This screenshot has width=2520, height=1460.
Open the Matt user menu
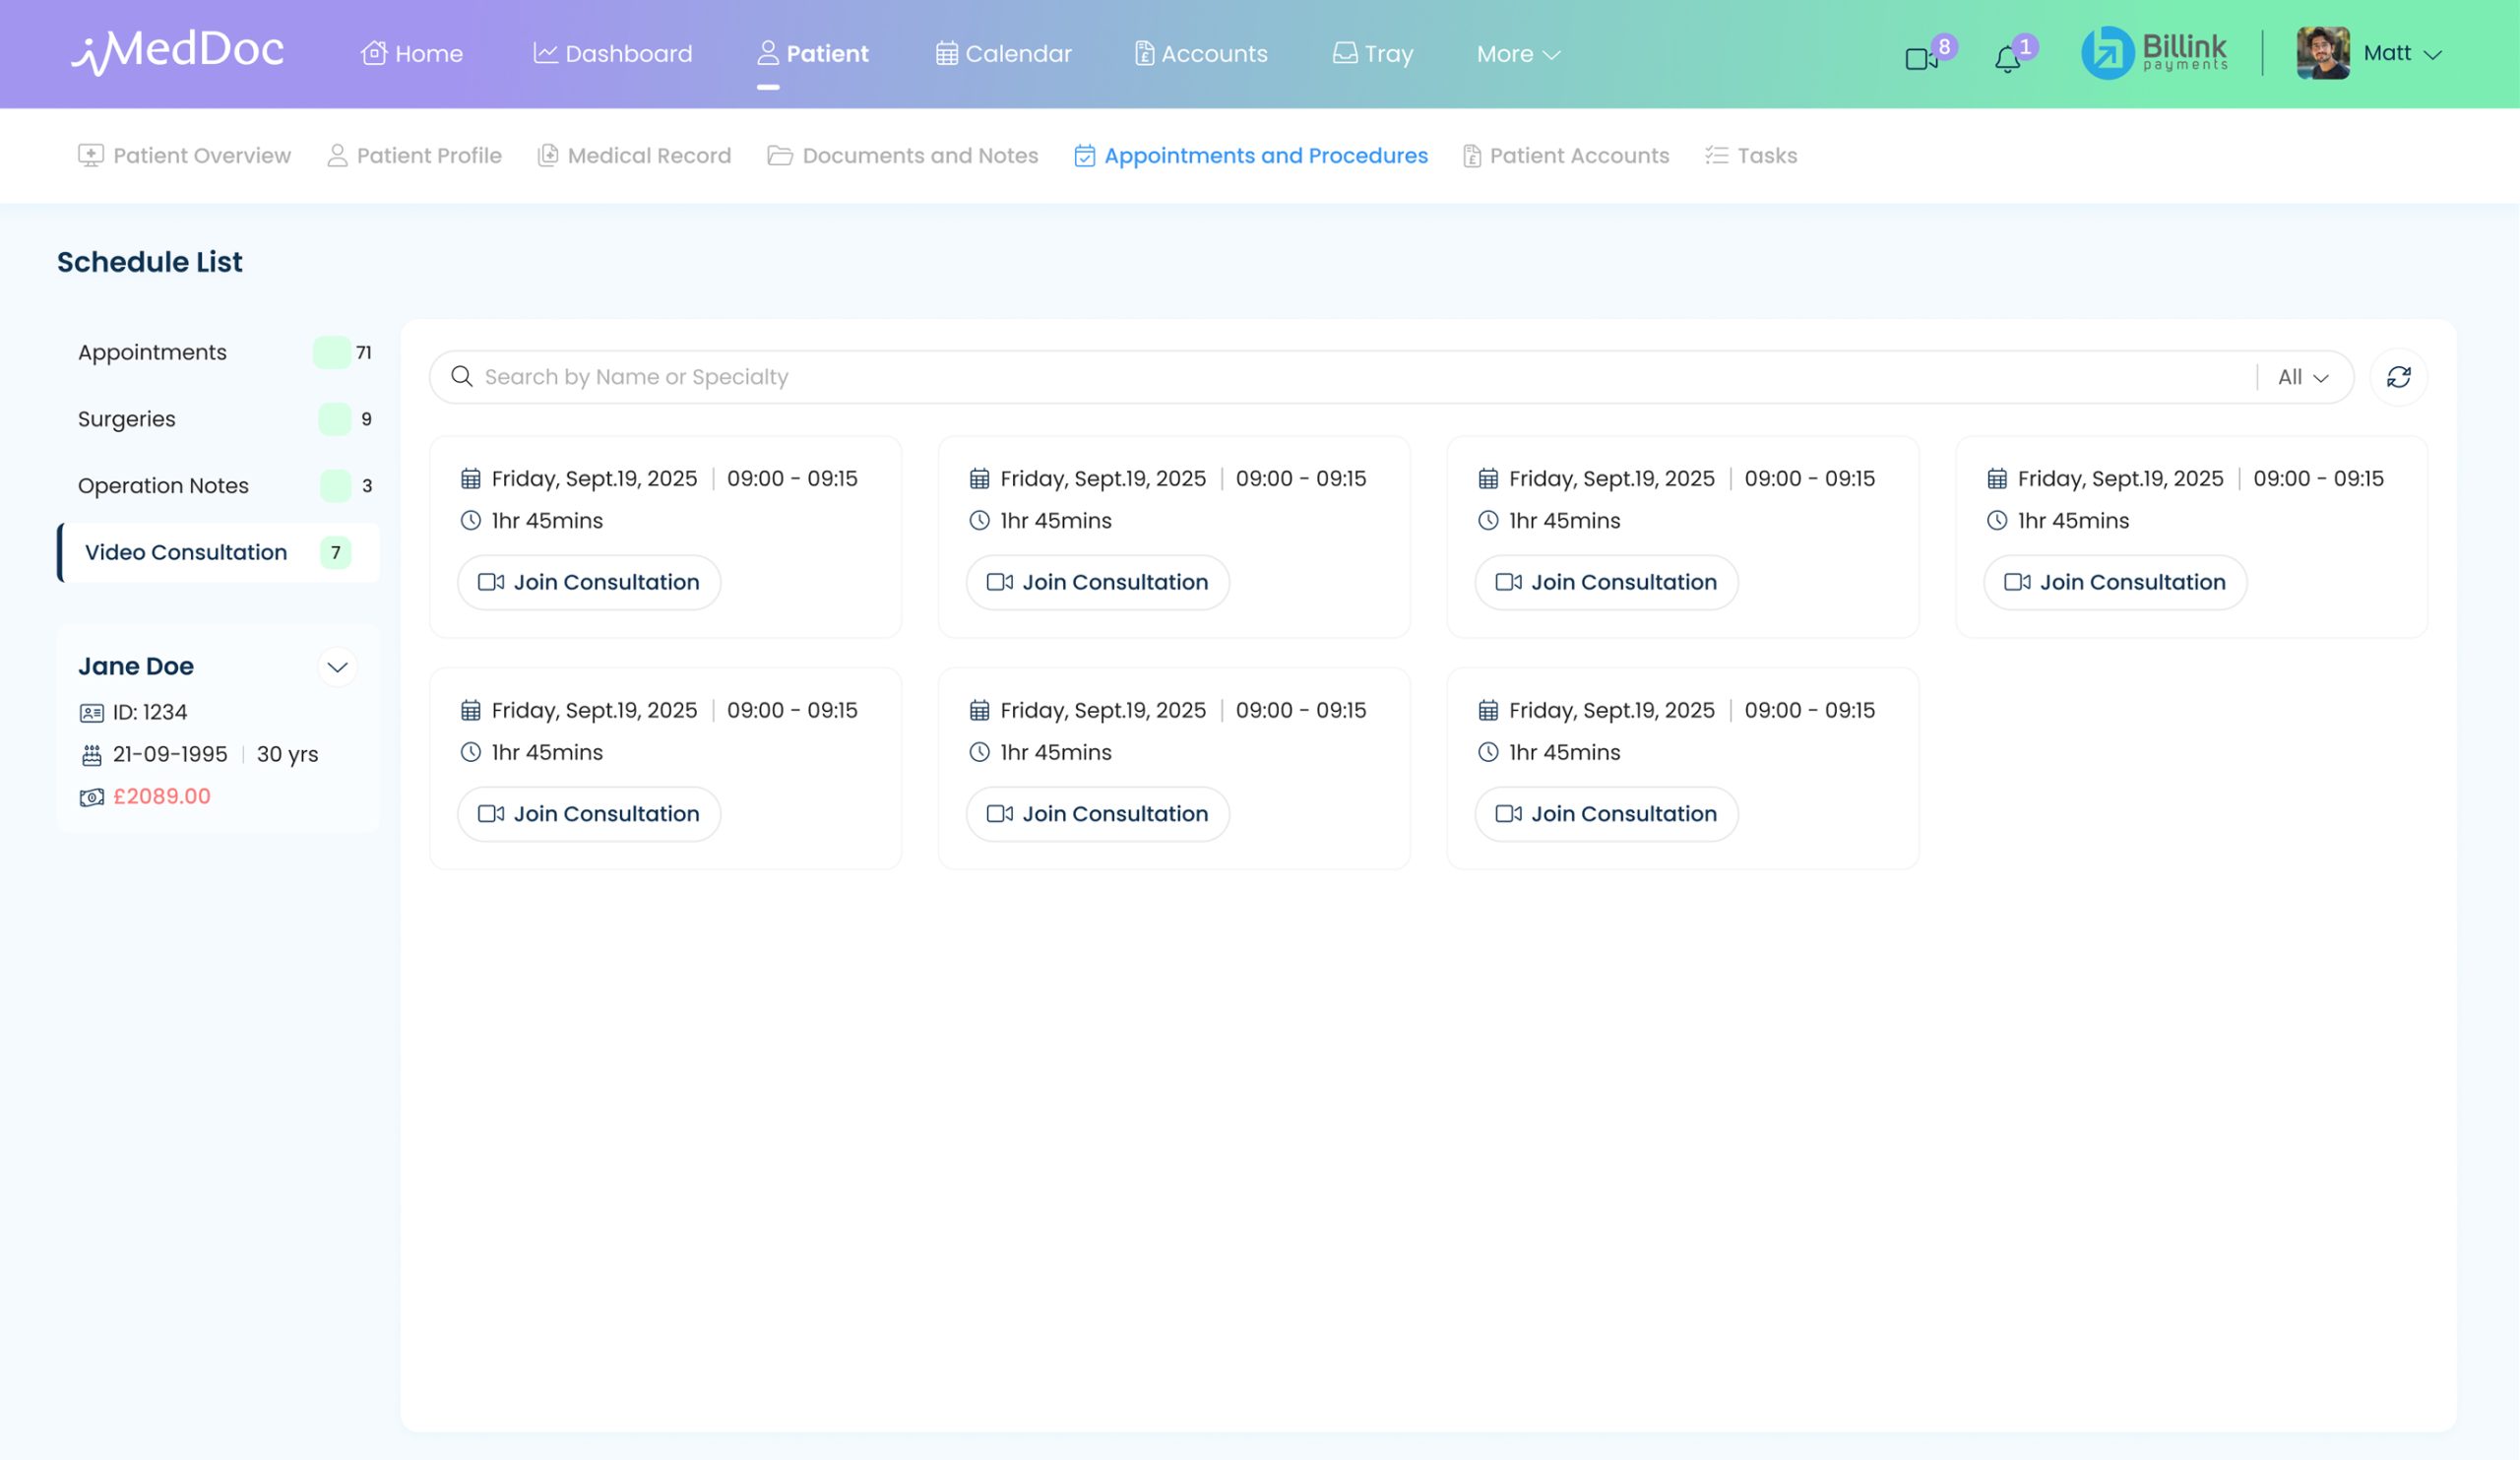tap(2400, 54)
